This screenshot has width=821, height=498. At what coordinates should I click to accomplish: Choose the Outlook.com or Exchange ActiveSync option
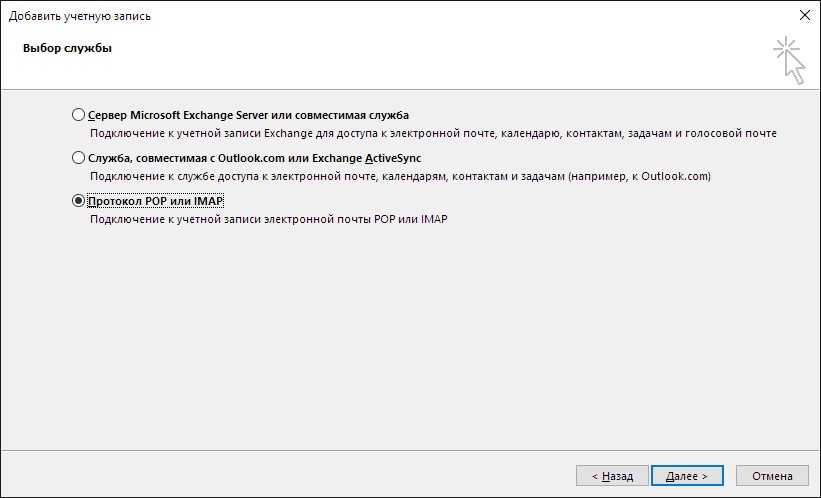(x=79, y=158)
